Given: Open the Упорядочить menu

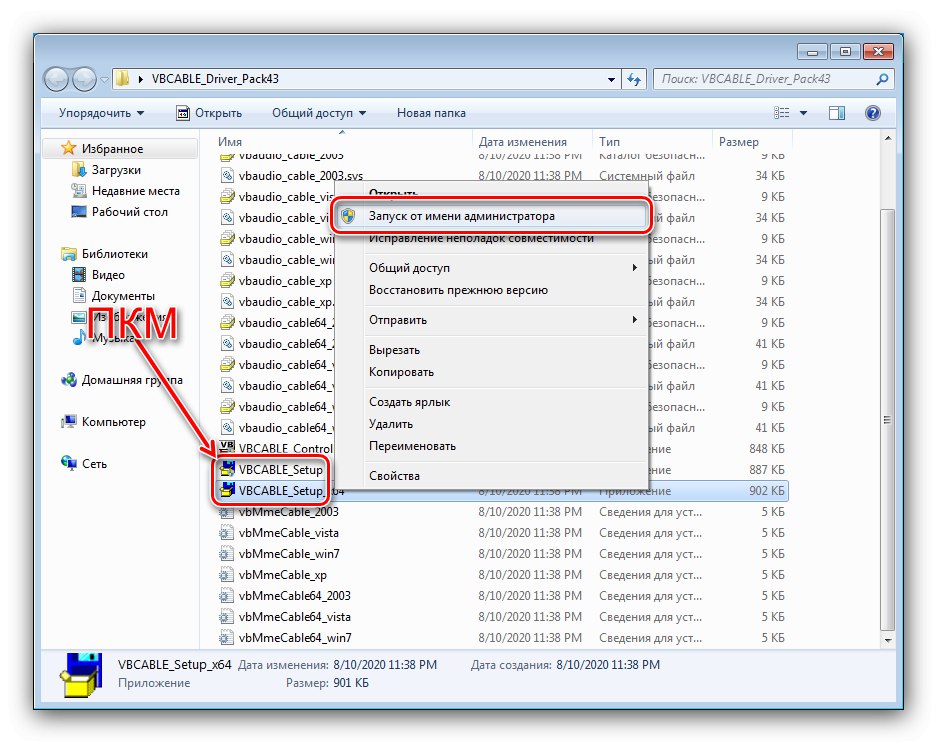Looking at the screenshot, I should coord(101,113).
